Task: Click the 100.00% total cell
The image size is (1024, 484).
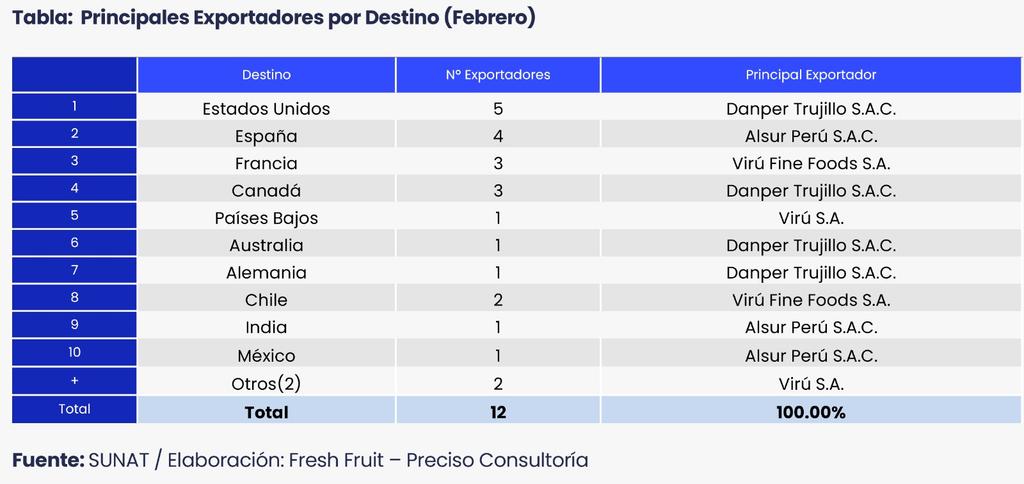Action: point(810,411)
